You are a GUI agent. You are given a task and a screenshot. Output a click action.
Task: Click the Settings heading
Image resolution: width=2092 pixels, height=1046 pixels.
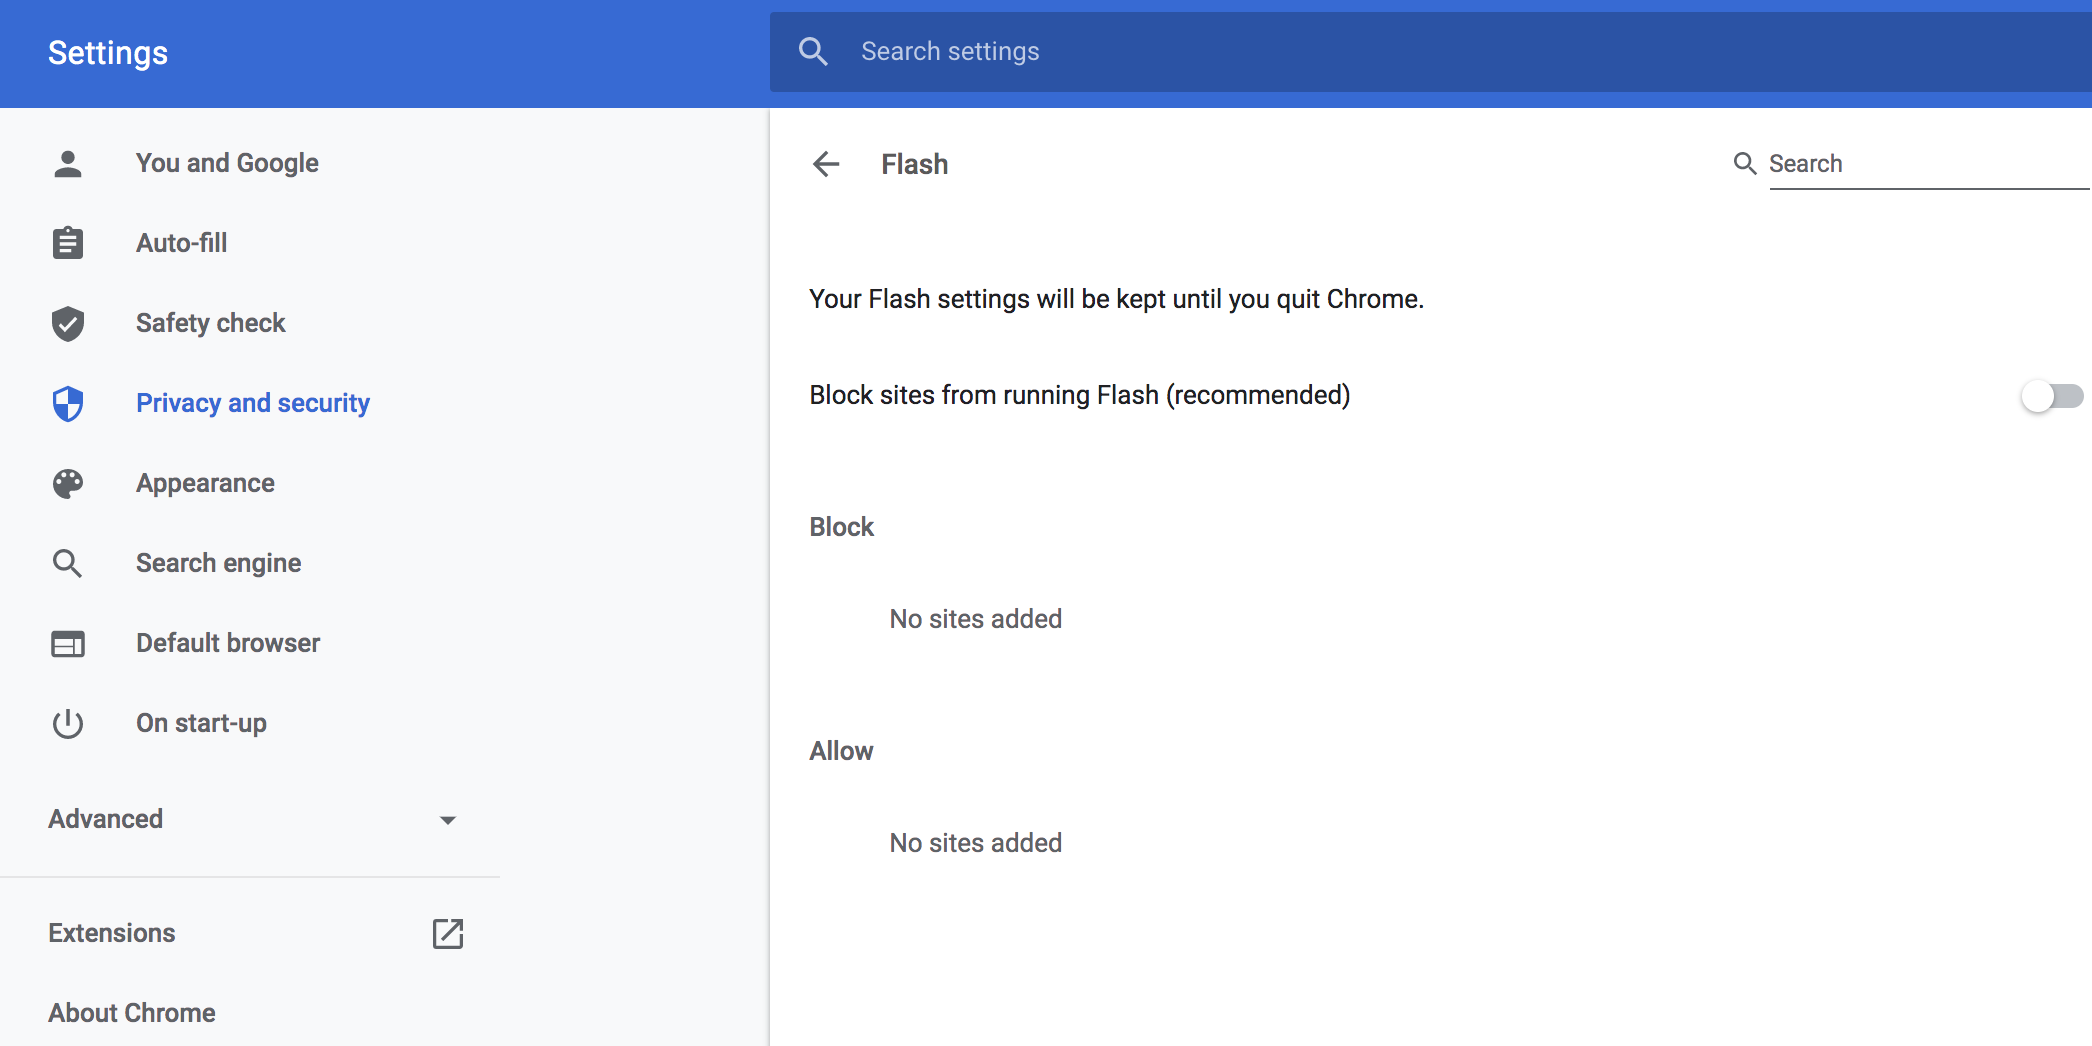tap(107, 52)
